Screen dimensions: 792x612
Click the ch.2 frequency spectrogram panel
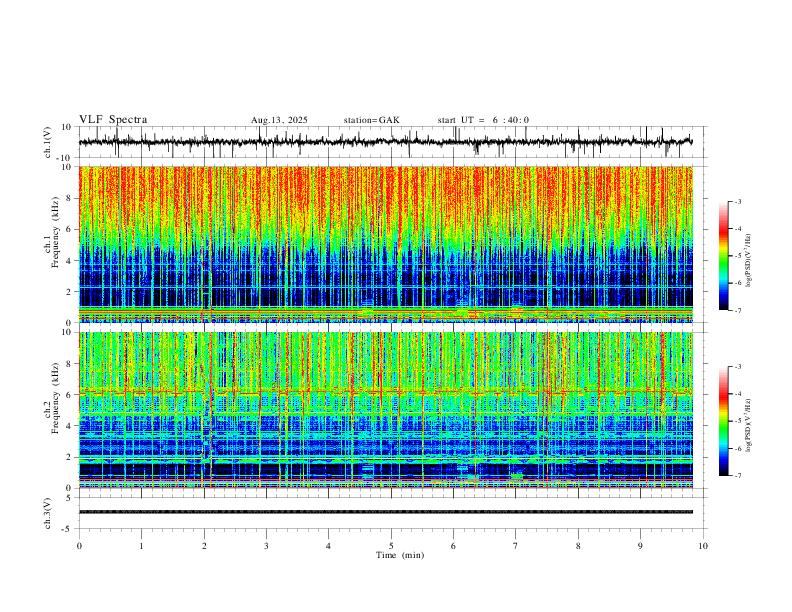tap(385, 410)
